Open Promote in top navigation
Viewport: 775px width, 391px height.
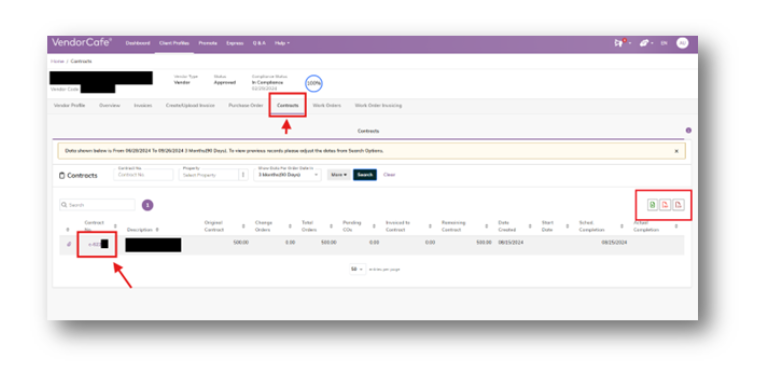point(208,43)
